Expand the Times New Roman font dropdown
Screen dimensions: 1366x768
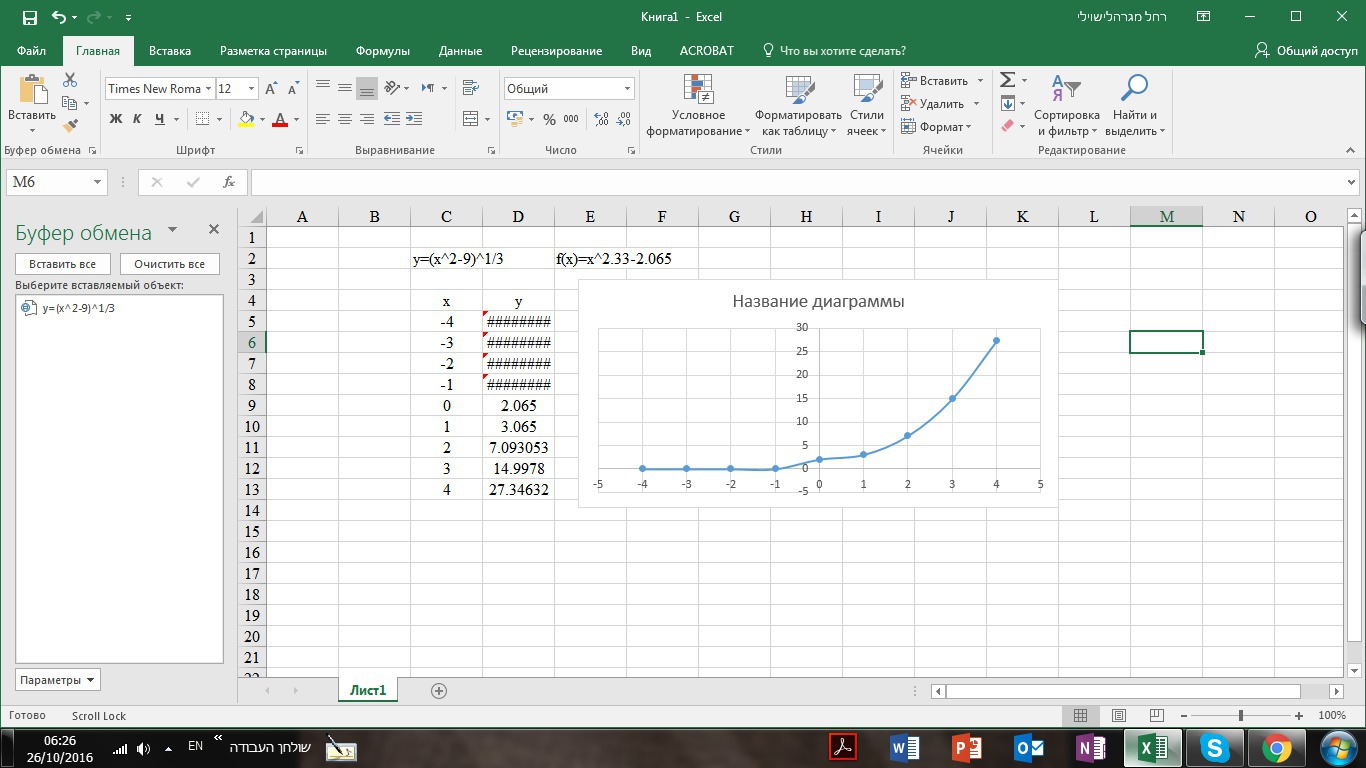(208, 89)
